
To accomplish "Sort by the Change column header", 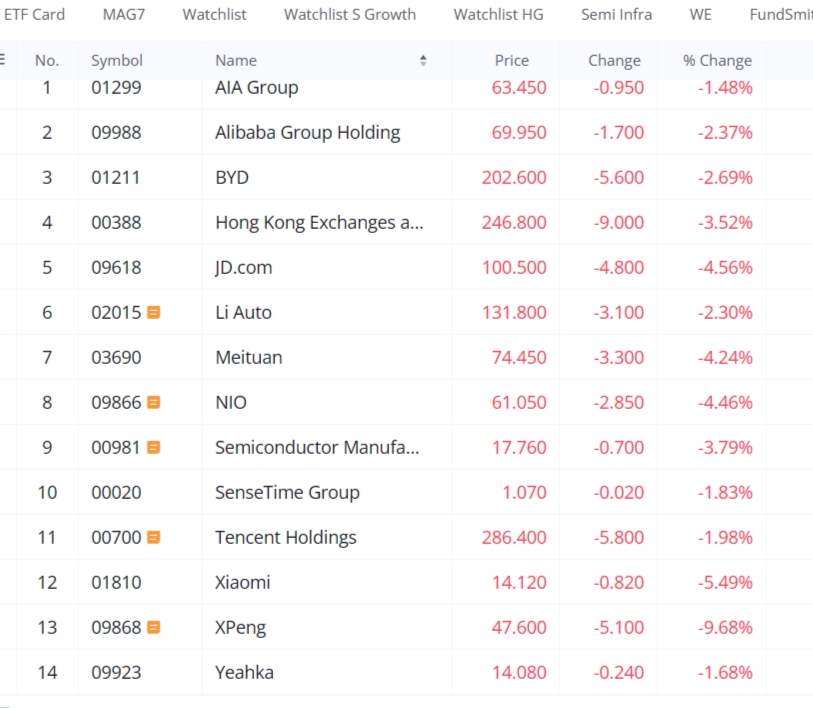I will [614, 60].
